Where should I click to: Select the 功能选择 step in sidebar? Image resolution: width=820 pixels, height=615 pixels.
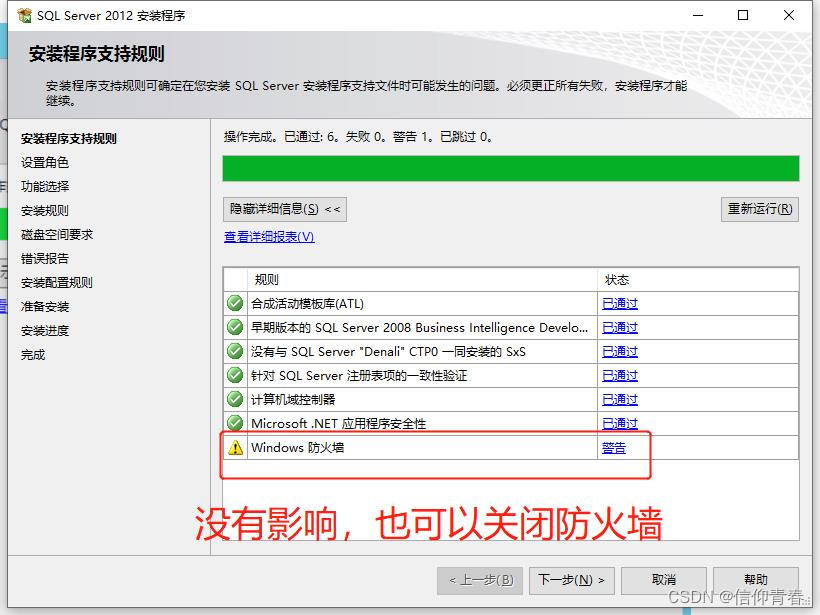(44, 187)
